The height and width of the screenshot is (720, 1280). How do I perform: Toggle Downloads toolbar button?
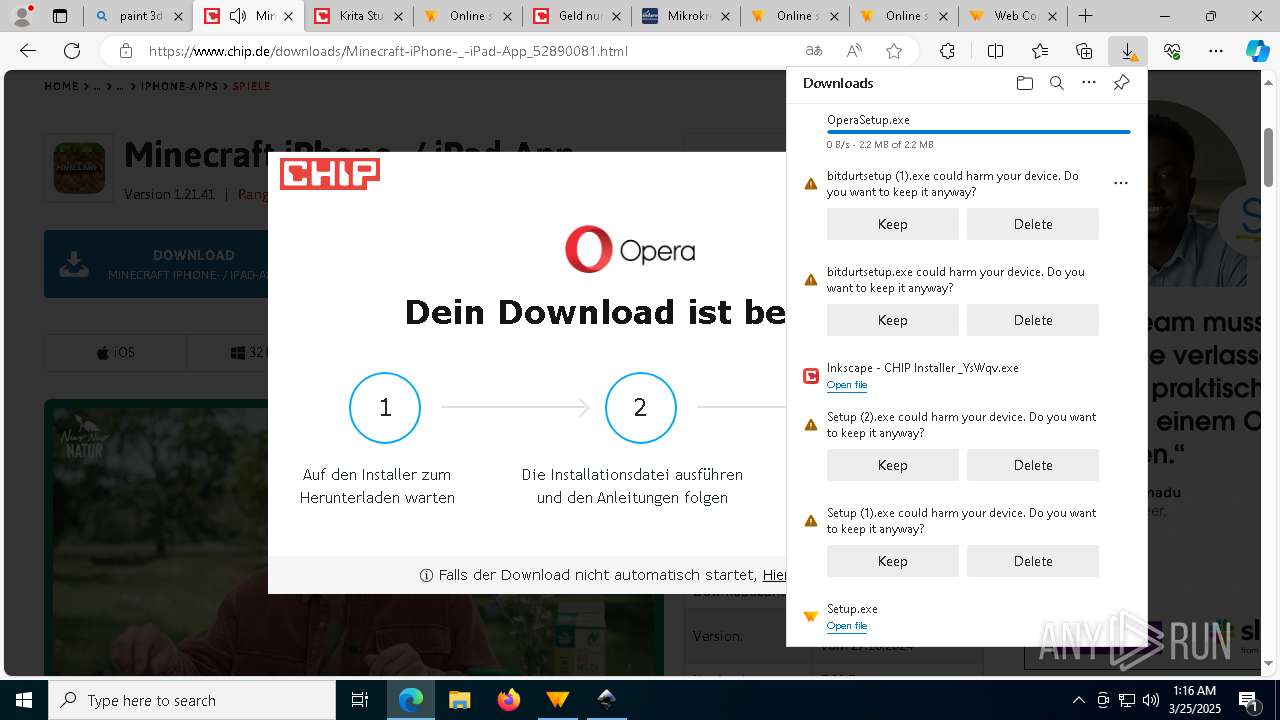point(1128,51)
